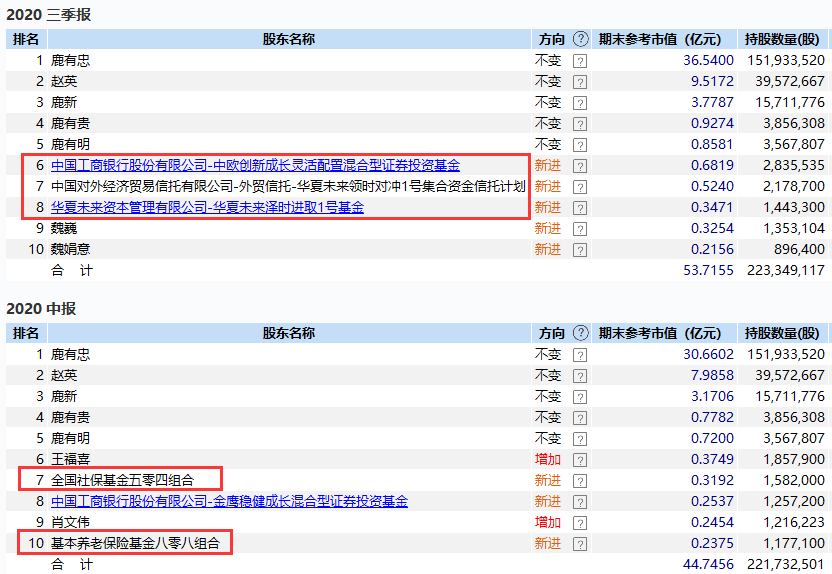Select holdings 2,178,700 cell
The height and width of the screenshot is (574, 832).
point(794,186)
